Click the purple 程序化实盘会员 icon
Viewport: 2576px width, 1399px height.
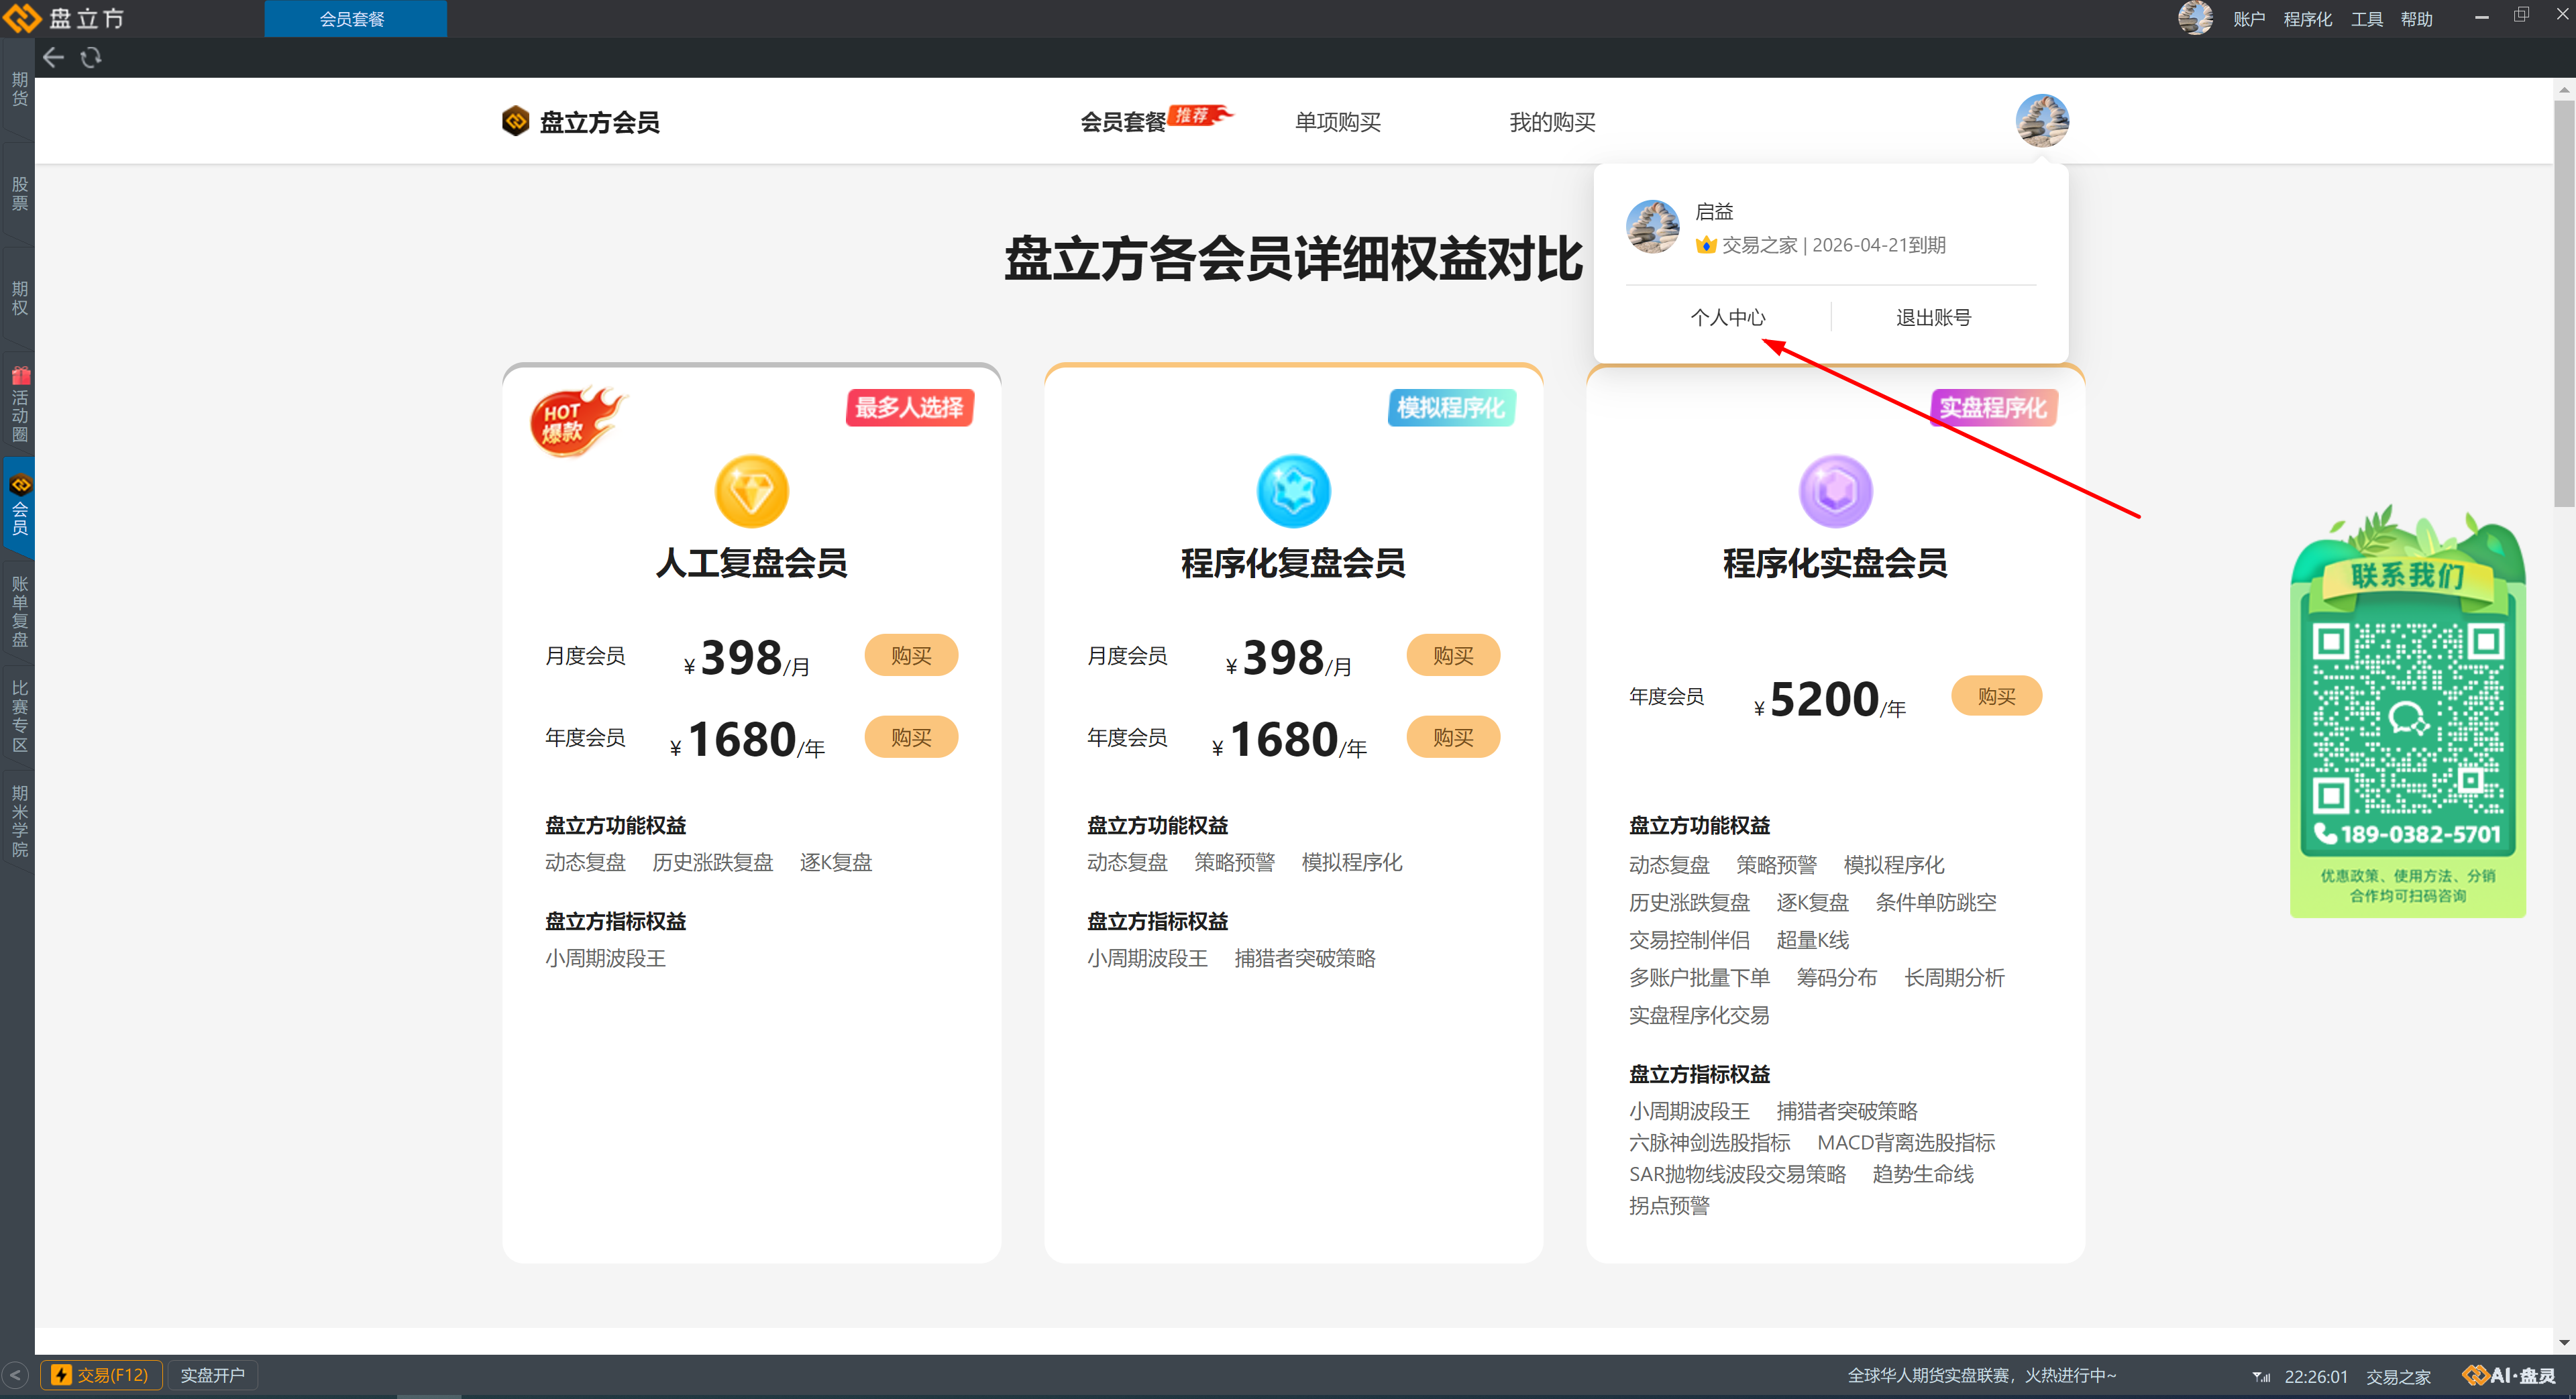click(1835, 491)
